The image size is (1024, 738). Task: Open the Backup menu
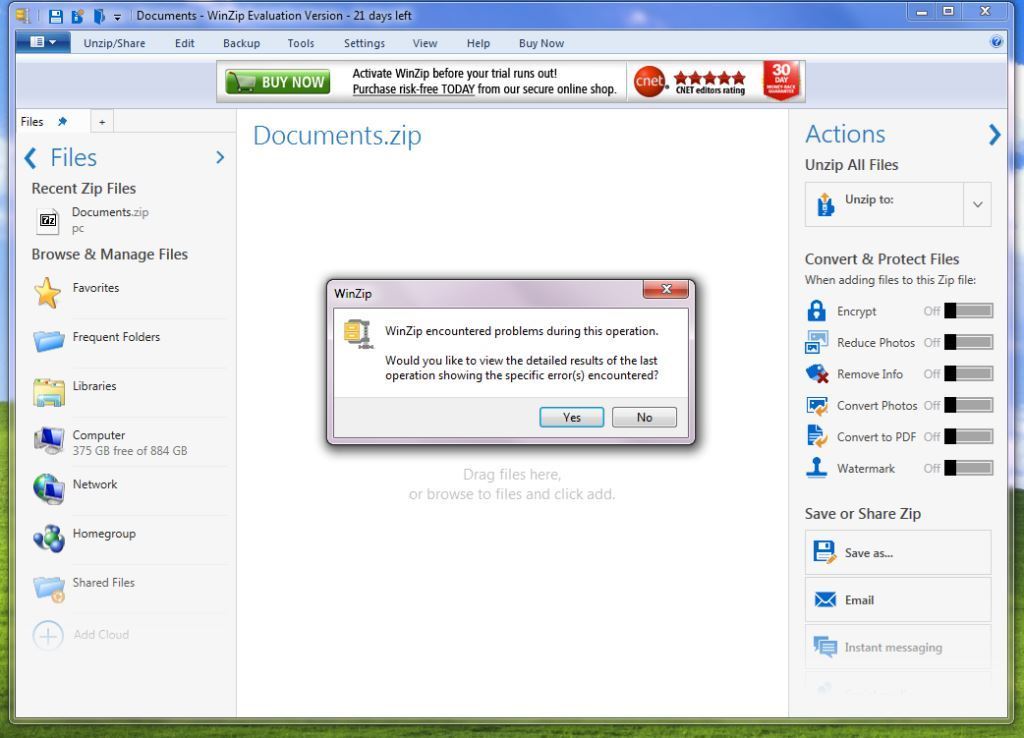coord(241,43)
